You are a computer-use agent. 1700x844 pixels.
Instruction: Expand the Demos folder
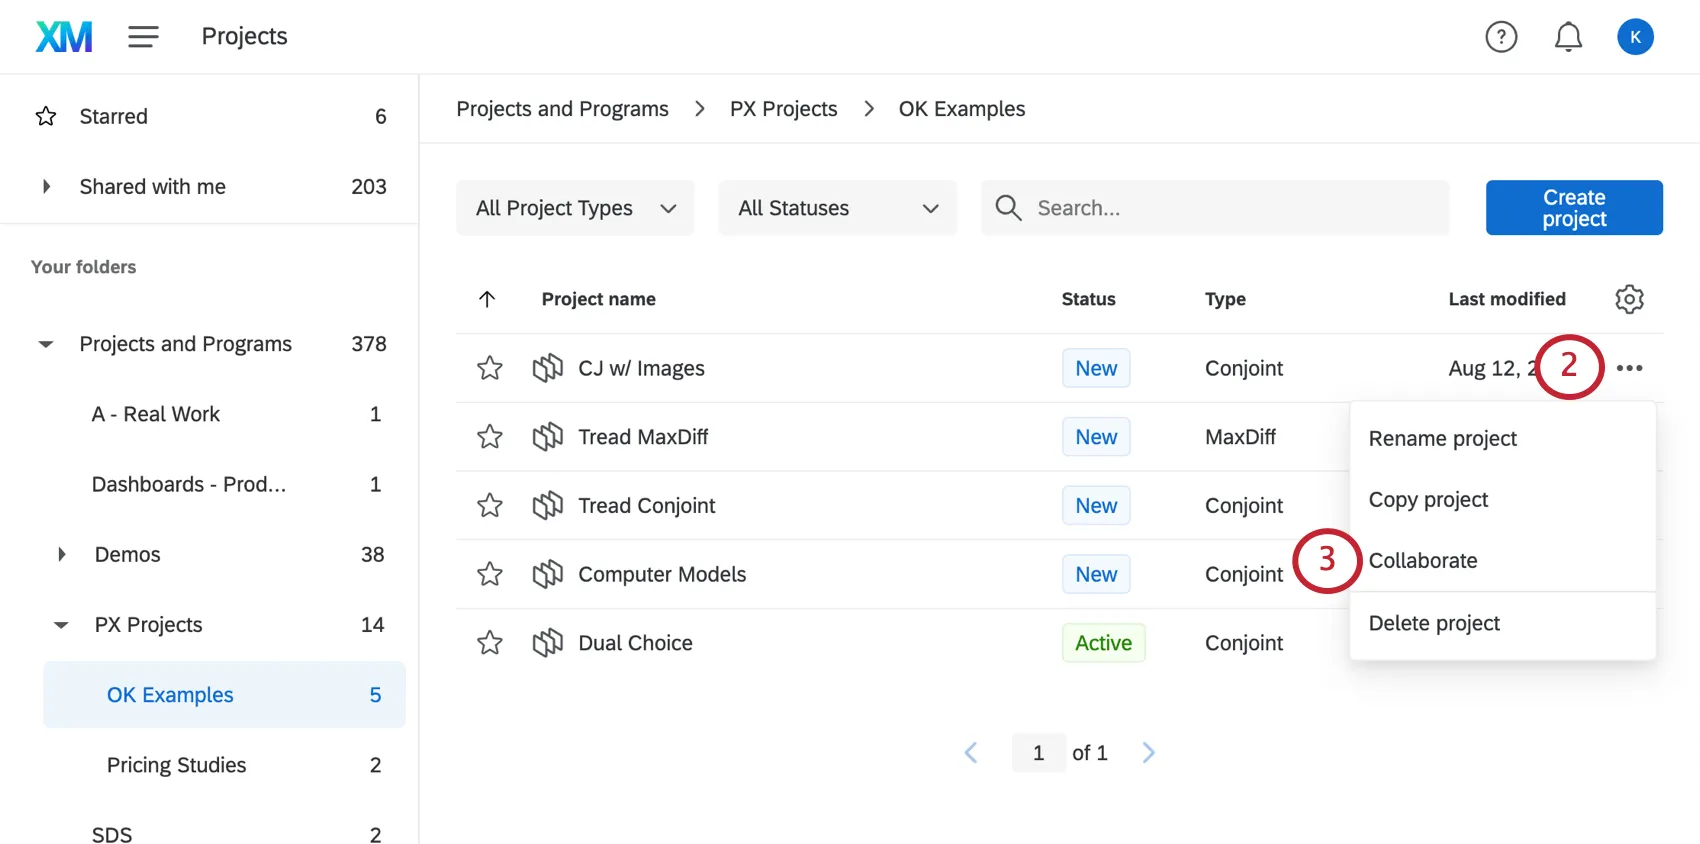(62, 554)
